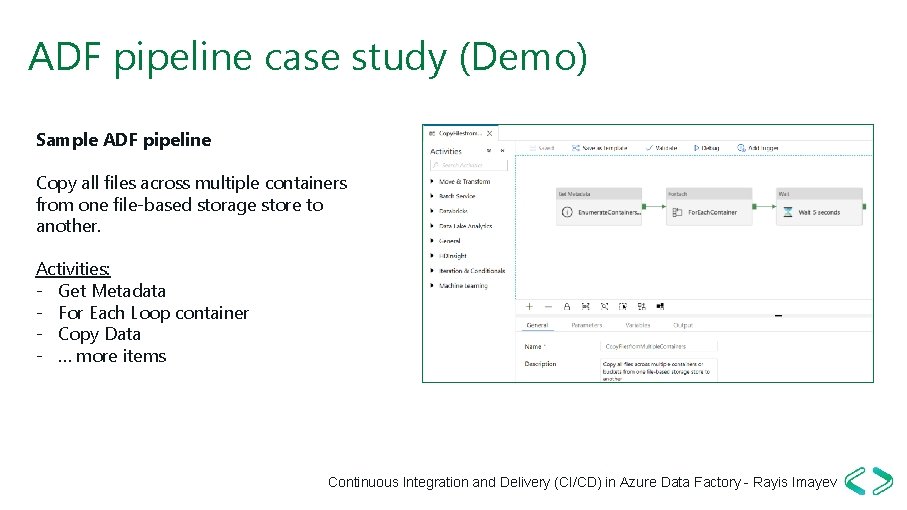
Task: Click the hourglass icon on the Wait activity
Action: point(787,212)
